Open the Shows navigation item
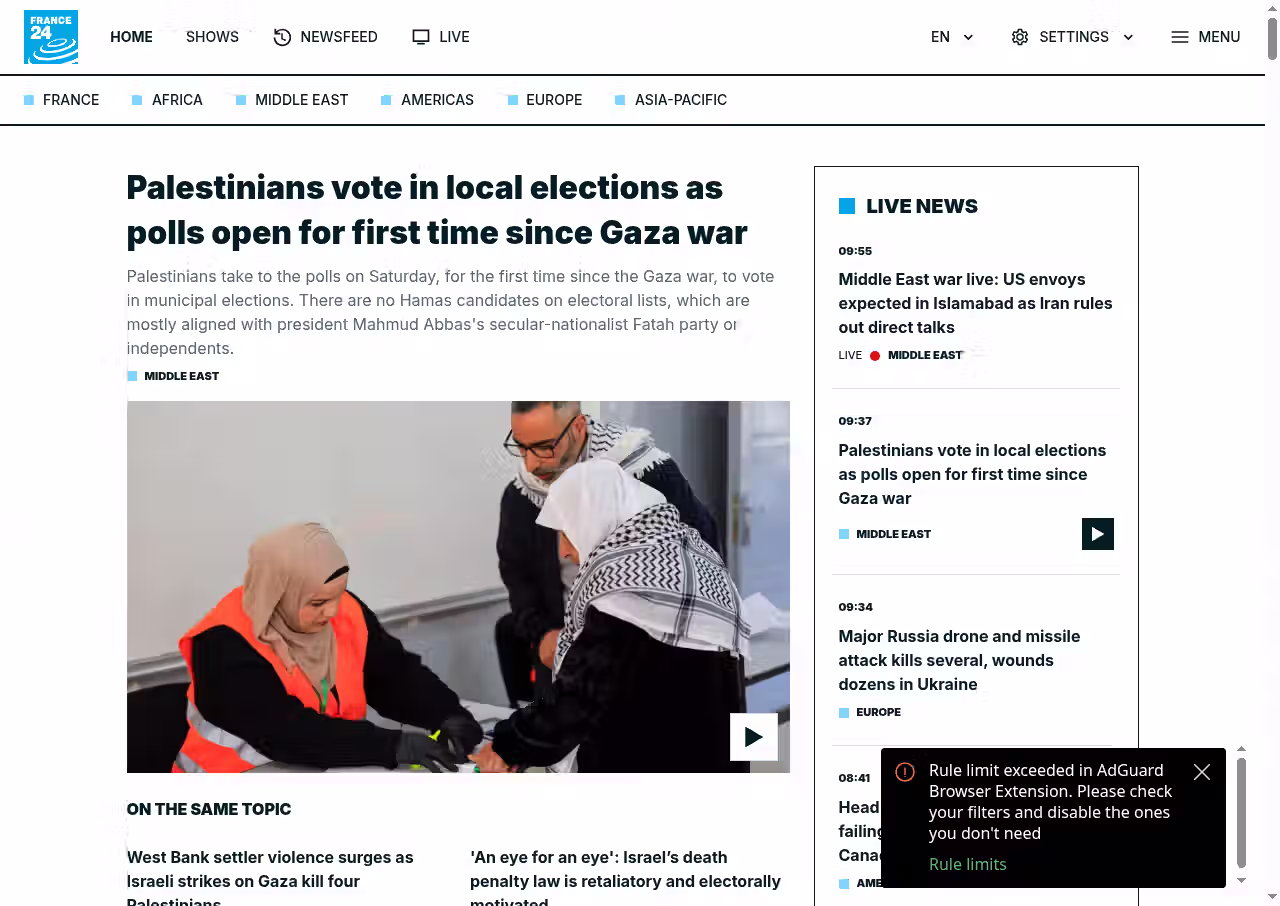Screen dimensions: 1280x906 [x=212, y=37]
